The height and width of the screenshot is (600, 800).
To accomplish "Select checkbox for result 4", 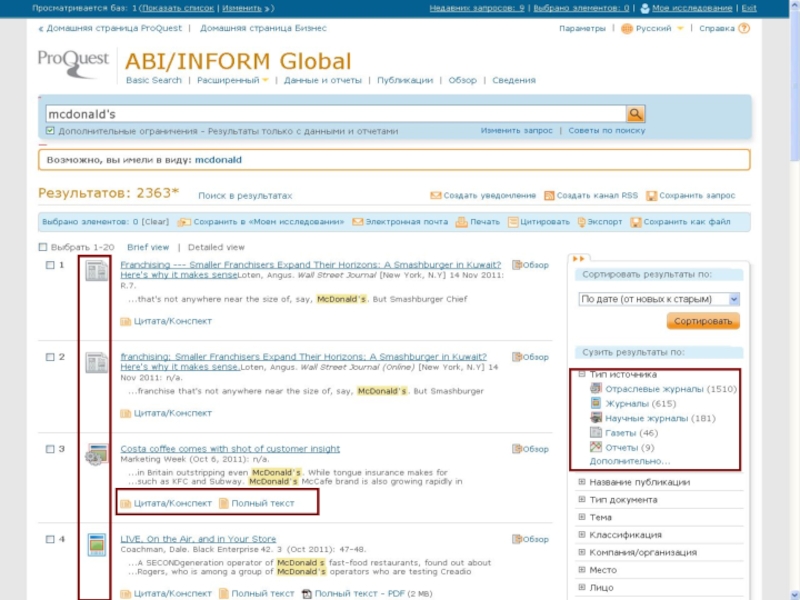I will pyautogui.click(x=50, y=539).
